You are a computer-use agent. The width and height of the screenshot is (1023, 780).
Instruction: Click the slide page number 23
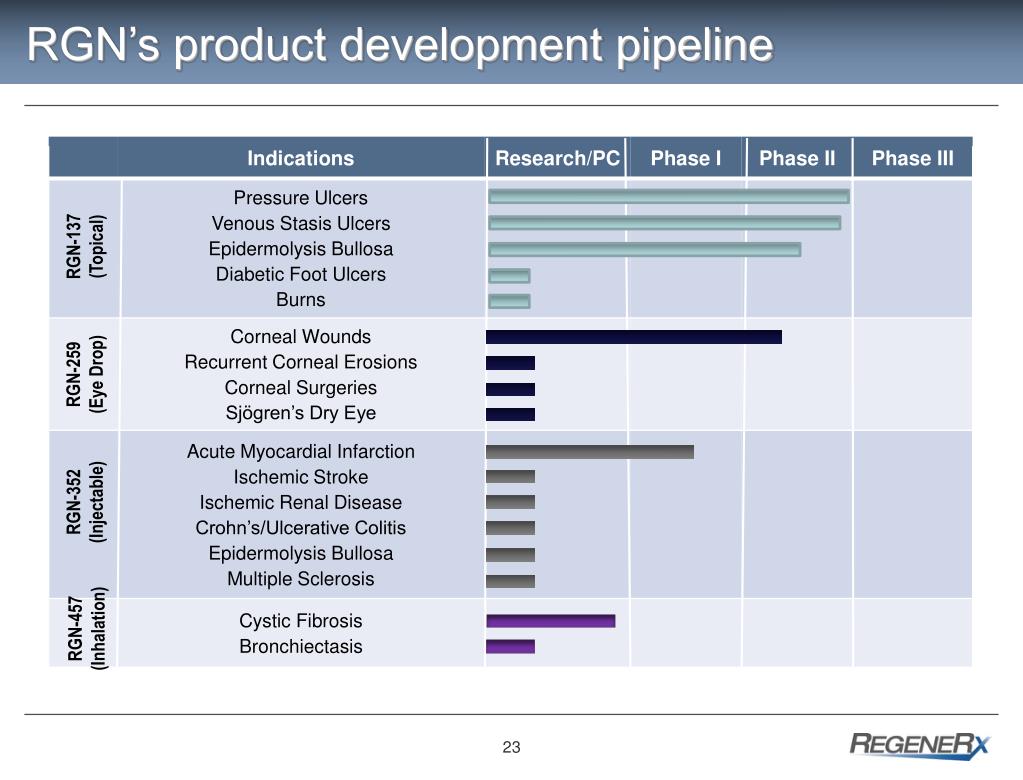[512, 747]
